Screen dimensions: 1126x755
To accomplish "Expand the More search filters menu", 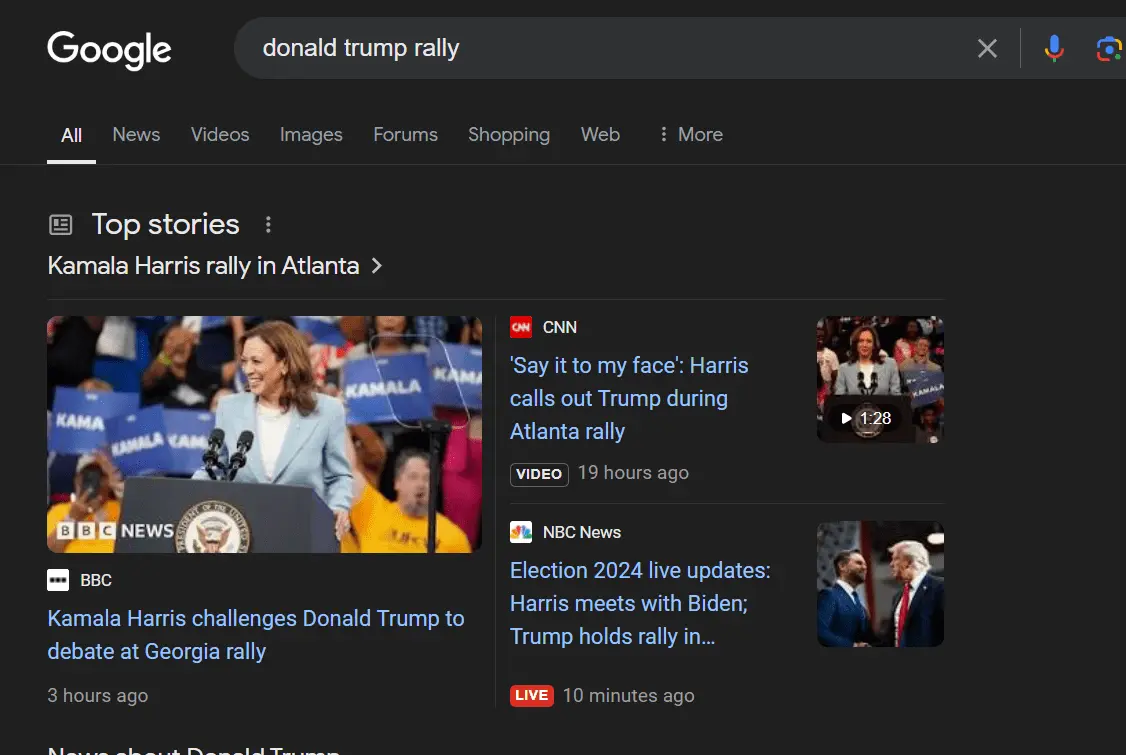I will tap(690, 134).
